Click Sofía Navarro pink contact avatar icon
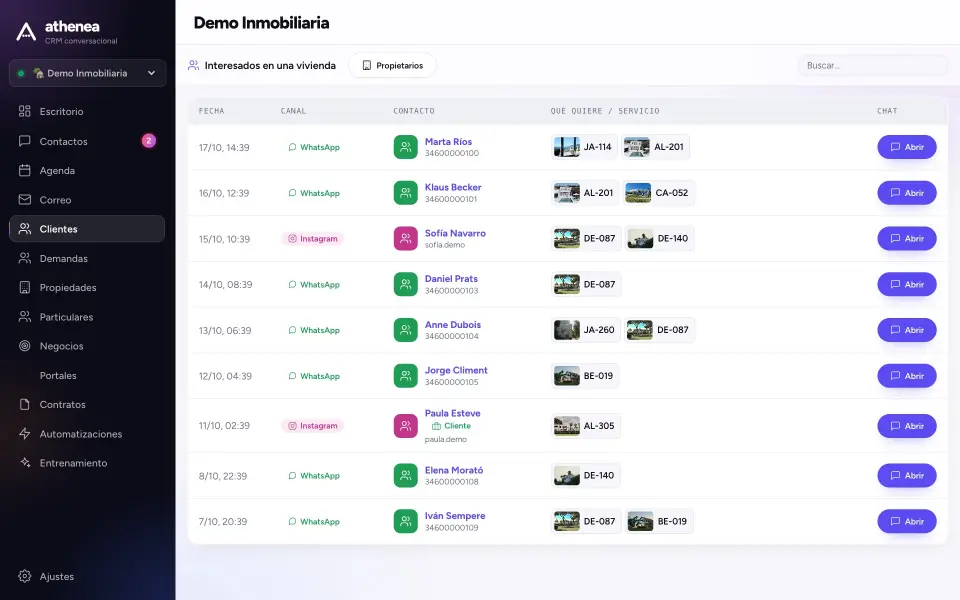The image size is (960, 600). 405,239
